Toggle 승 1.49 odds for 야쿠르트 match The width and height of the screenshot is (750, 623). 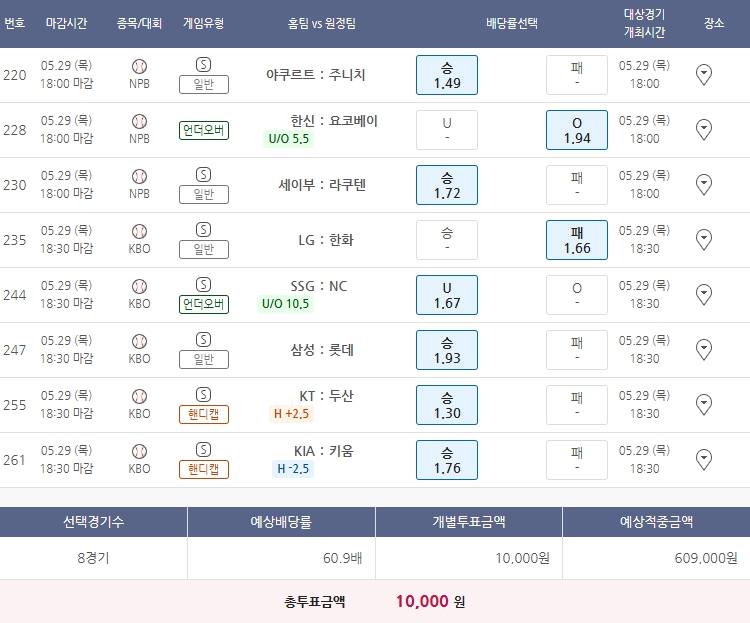pyautogui.click(x=447, y=75)
